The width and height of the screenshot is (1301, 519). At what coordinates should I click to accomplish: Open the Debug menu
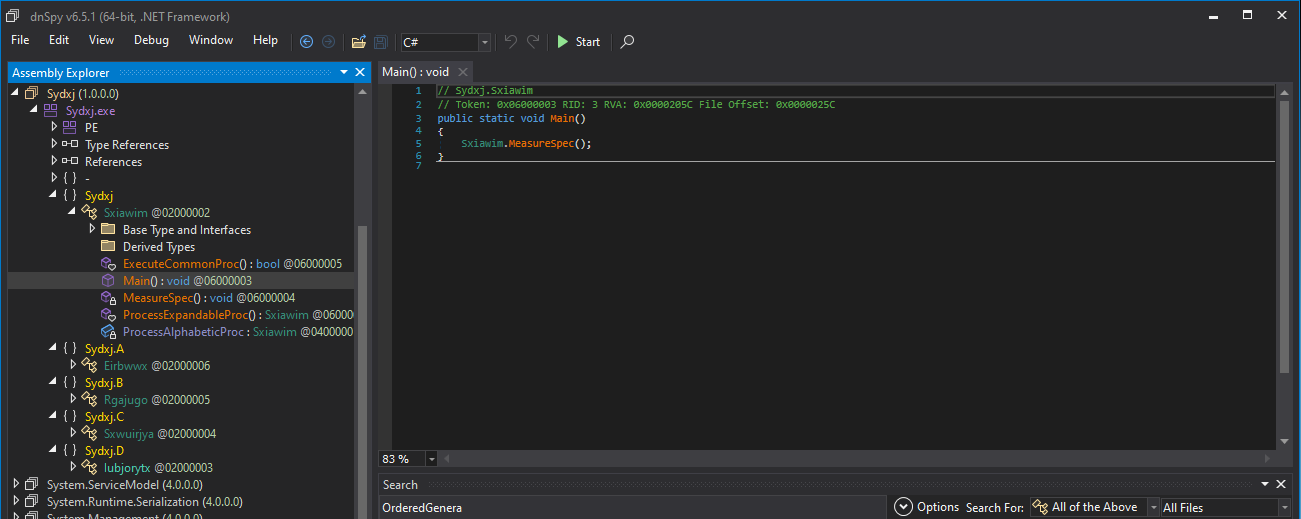click(x=151, y=40)
